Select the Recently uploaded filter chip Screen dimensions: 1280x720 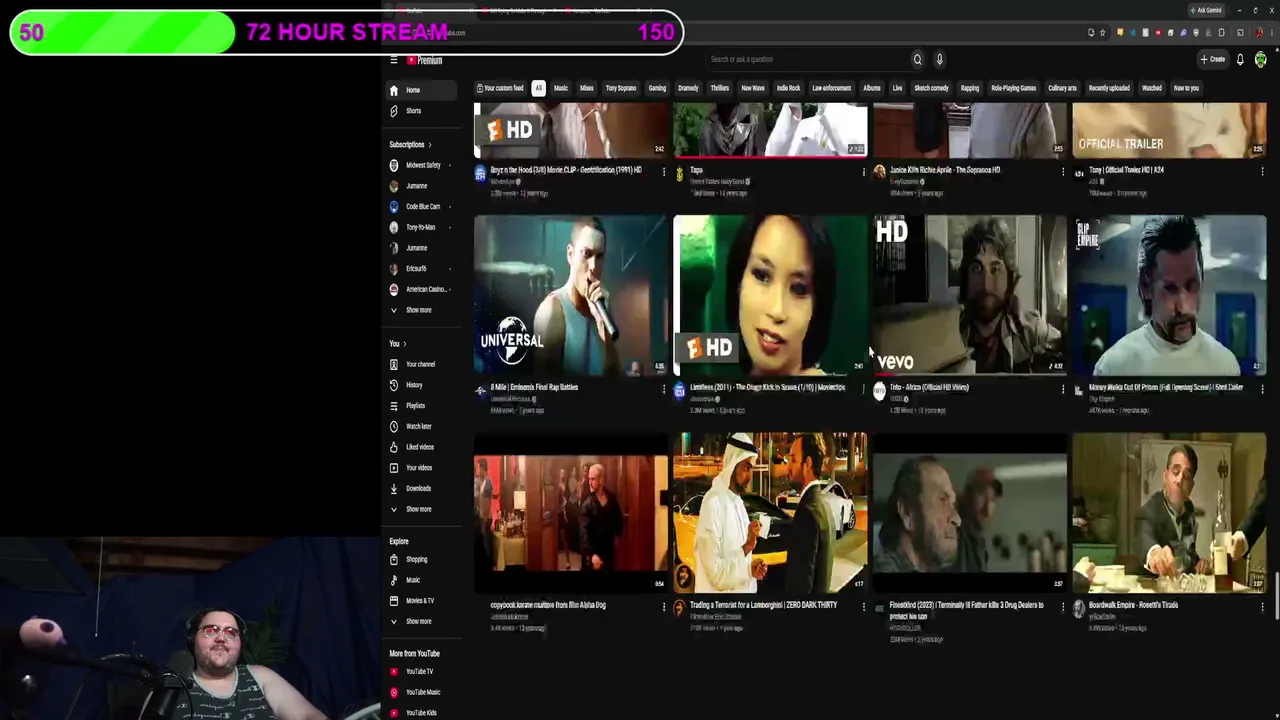[x=1109, y=88]
